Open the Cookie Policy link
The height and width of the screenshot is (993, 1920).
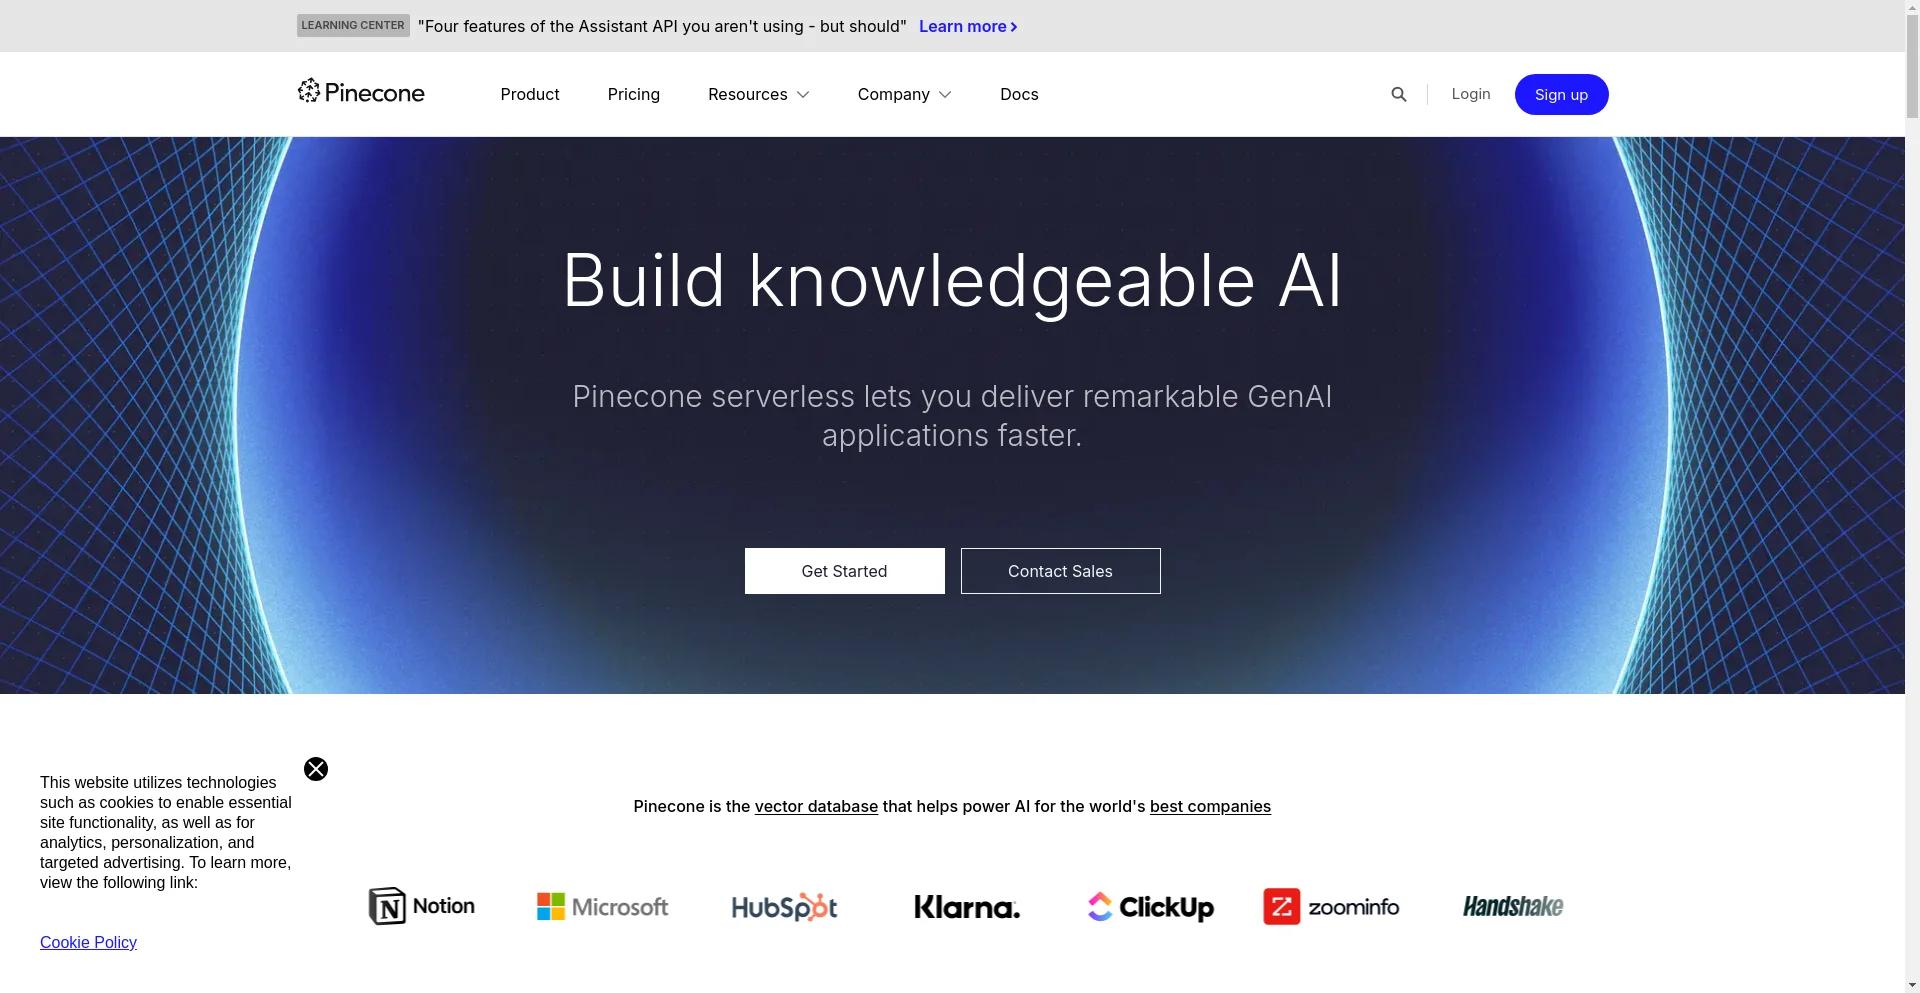coord(88,942)
